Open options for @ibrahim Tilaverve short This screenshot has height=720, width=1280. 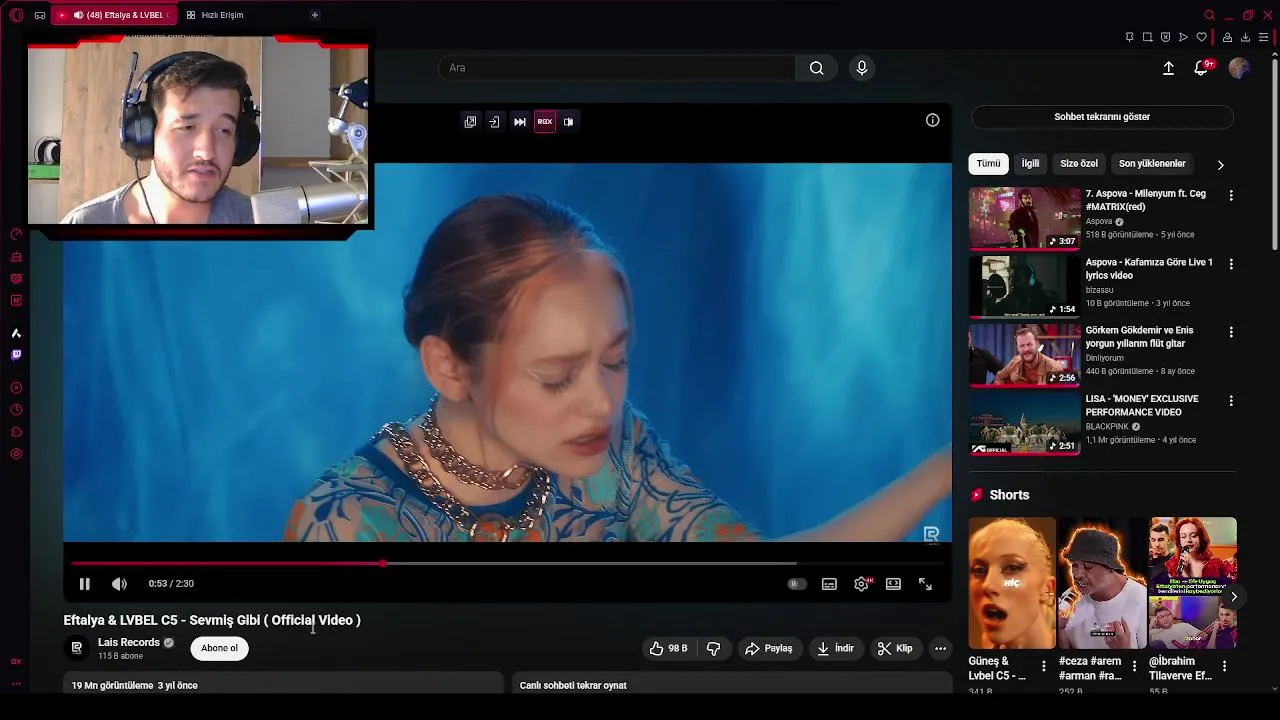tap(1224, 666)
